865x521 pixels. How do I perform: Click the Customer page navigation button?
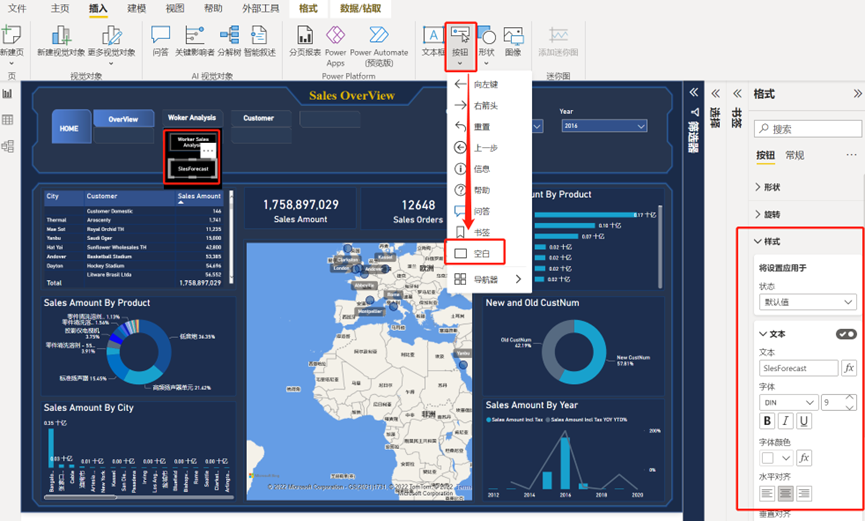click(258, 118)
